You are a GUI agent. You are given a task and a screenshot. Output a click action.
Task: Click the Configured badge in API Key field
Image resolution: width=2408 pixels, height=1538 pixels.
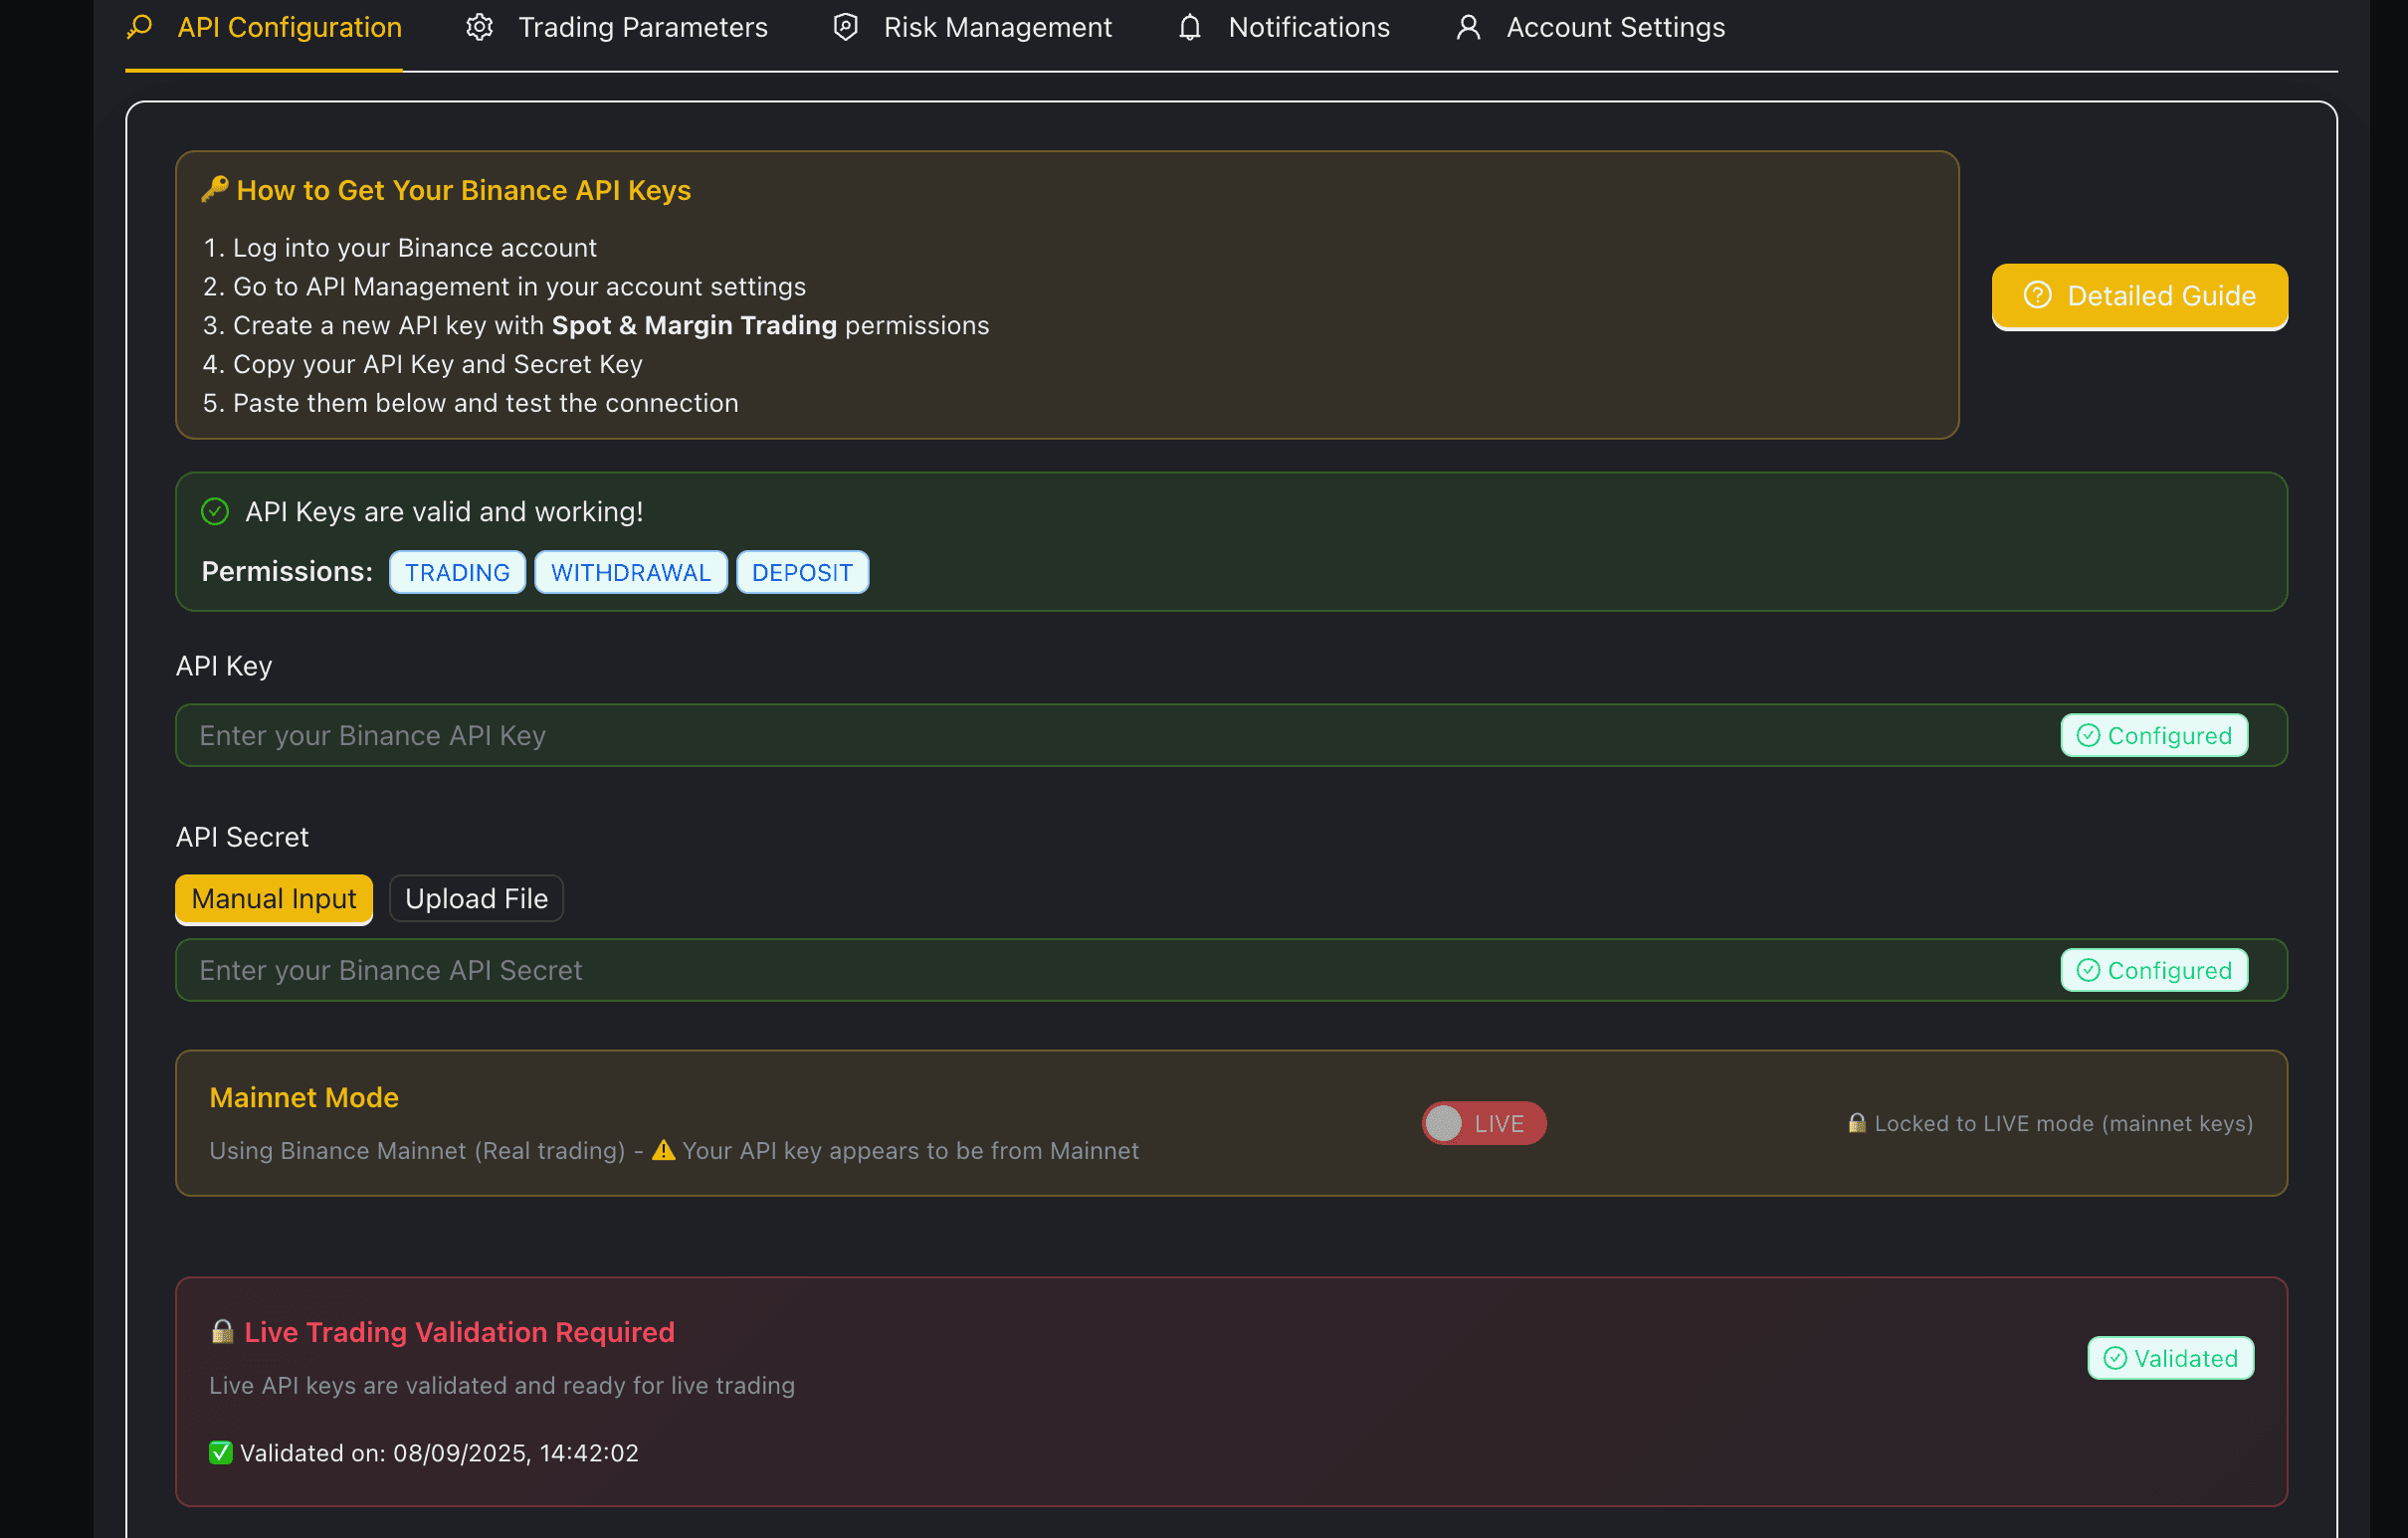pyautogui.click(x=2155, y=736)
